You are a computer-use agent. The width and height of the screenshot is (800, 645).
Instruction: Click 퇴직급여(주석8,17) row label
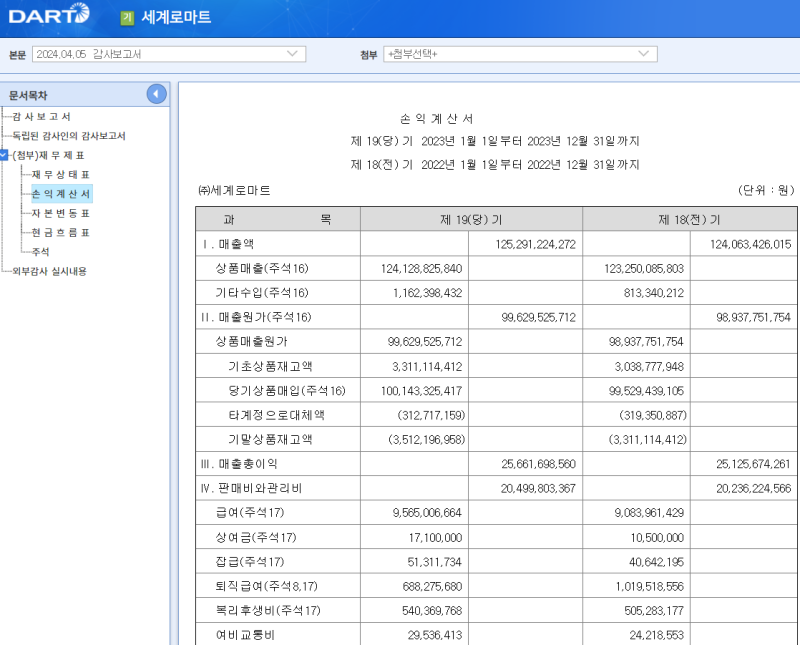tap(266, 586)
